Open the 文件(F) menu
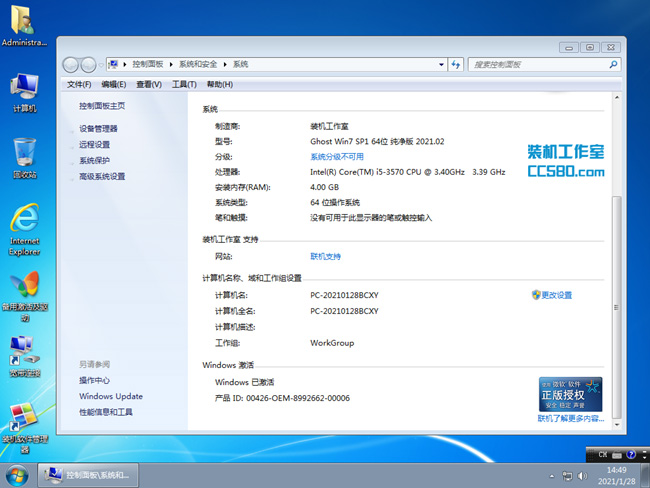 click(x=79, y=85)
